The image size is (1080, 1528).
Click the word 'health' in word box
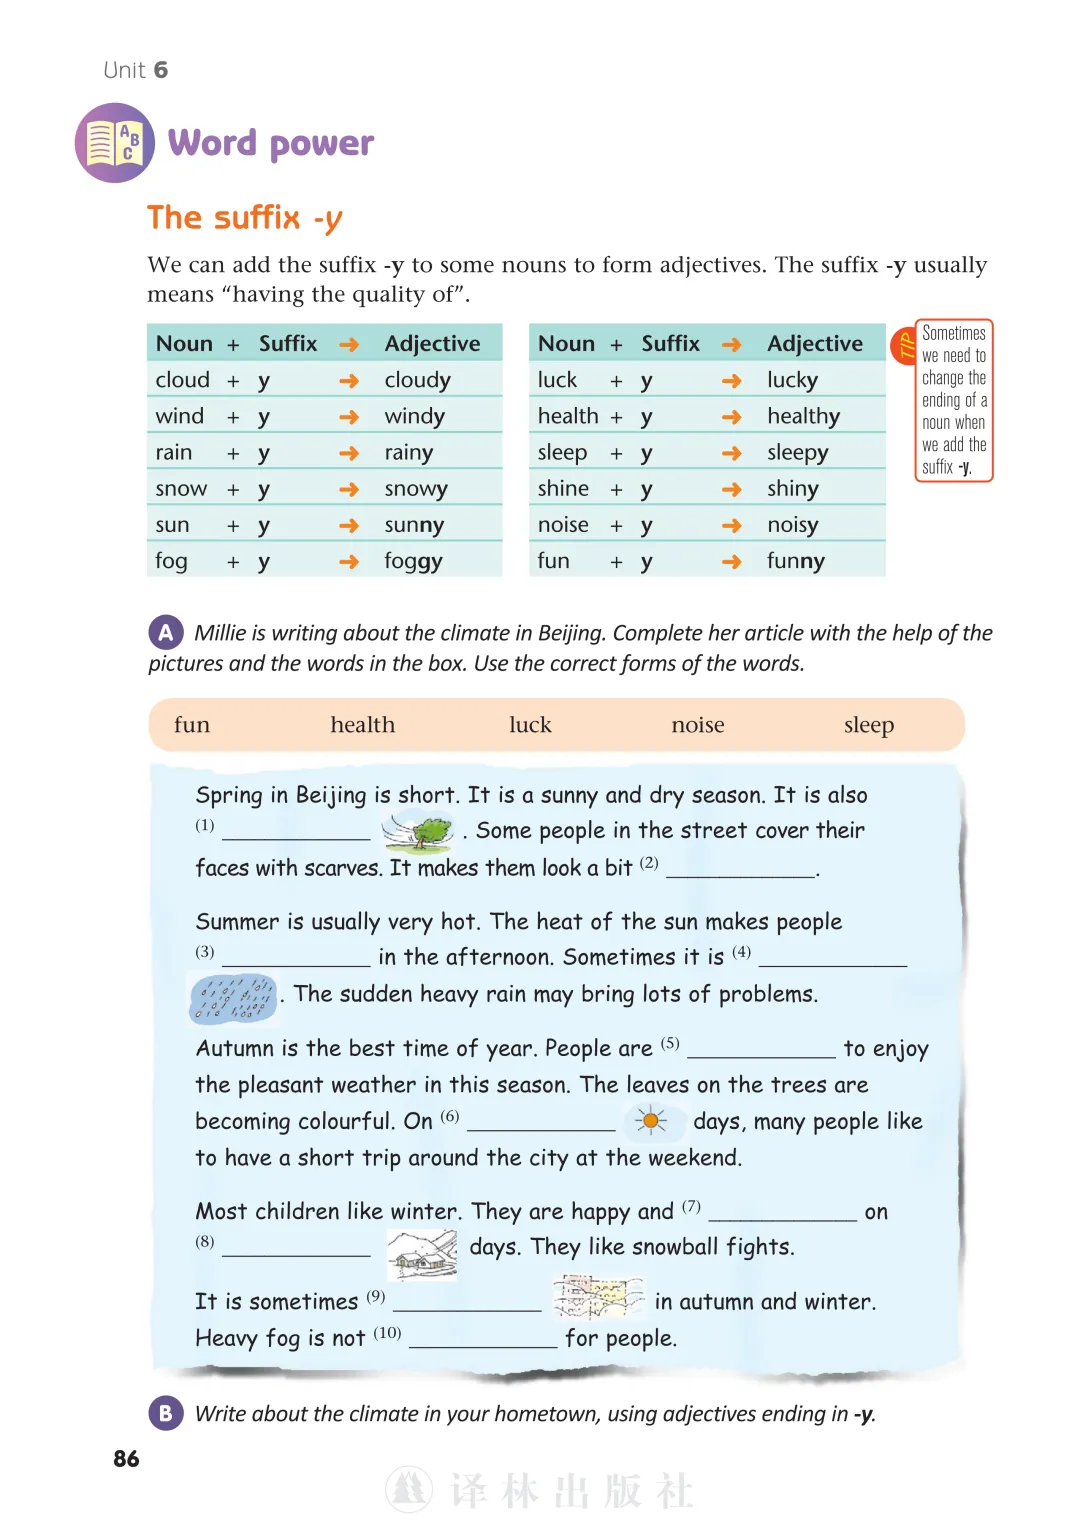pos(363,725)
